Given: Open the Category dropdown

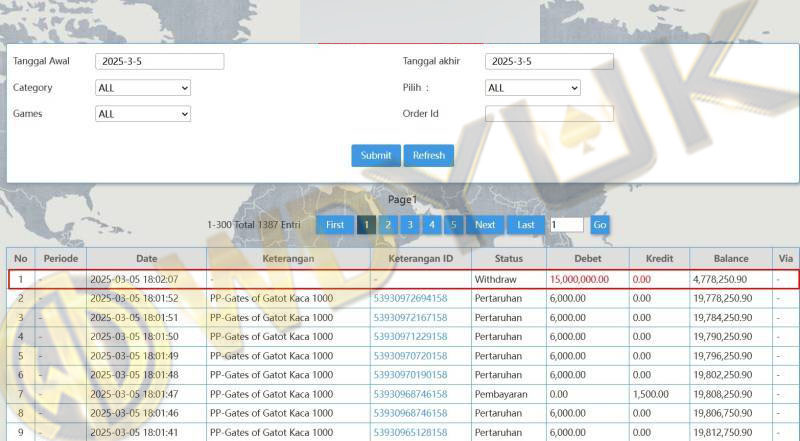Looking at the screenshot, I should pyautogui.click(x=143, y=88).
